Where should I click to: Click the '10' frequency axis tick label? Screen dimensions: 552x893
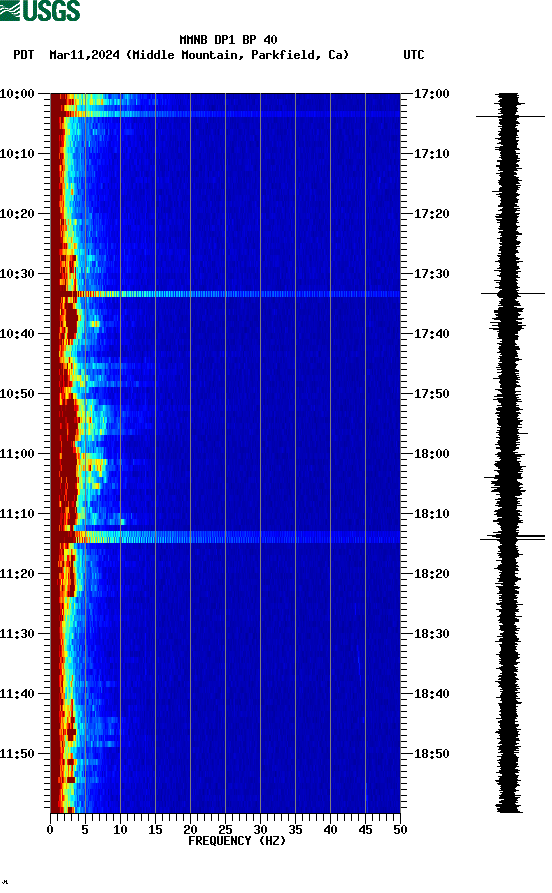(120, 830)
